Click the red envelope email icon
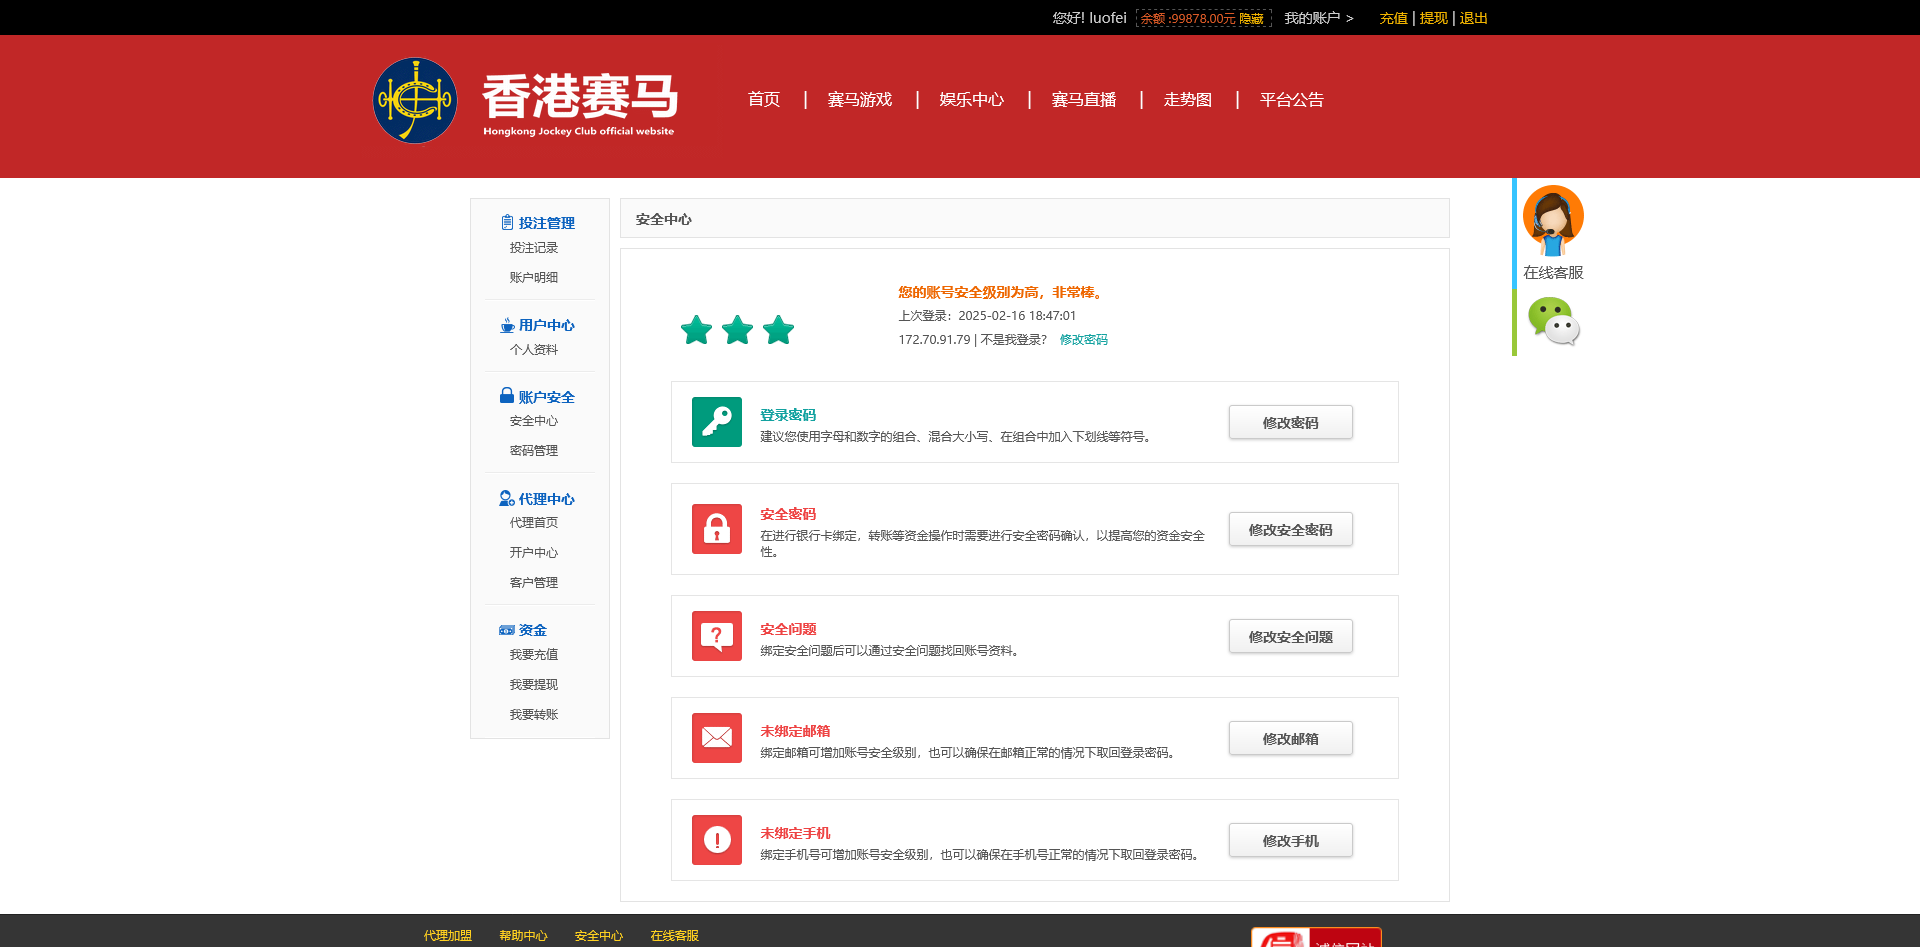Viewport: 1920px width, 947px height. (x=716, y=738)
